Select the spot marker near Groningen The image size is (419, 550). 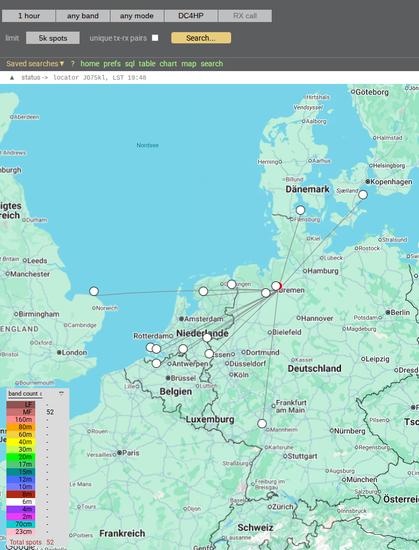231,284
